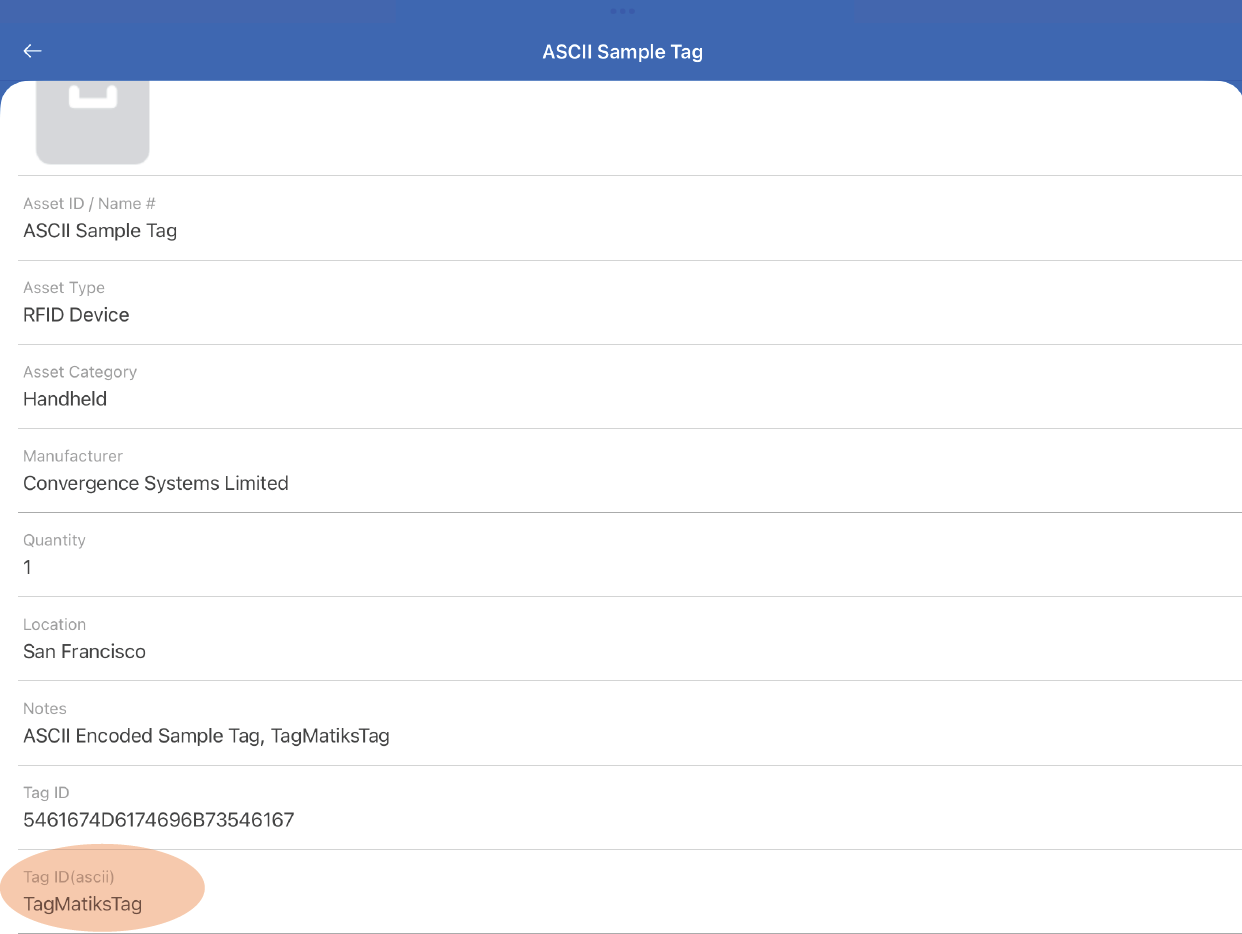Click the Asset Type field label
This screenshot has width=1242, height=934.
pyautogui.click(x=64, y=288)
